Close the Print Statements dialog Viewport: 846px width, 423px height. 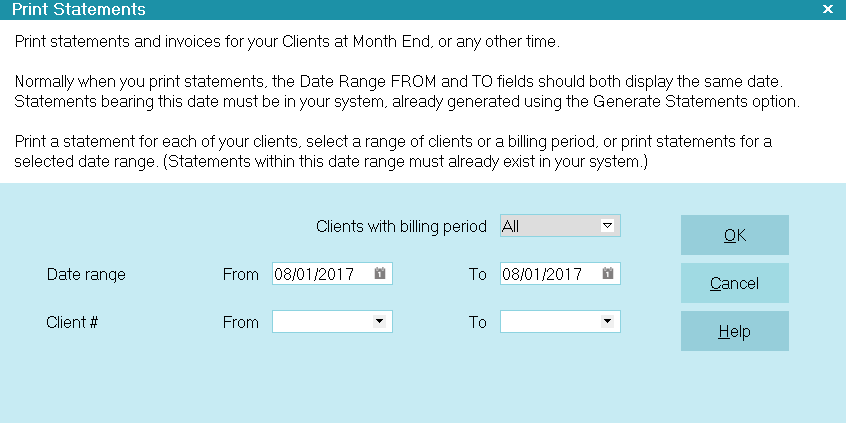(x=828, y=9)
